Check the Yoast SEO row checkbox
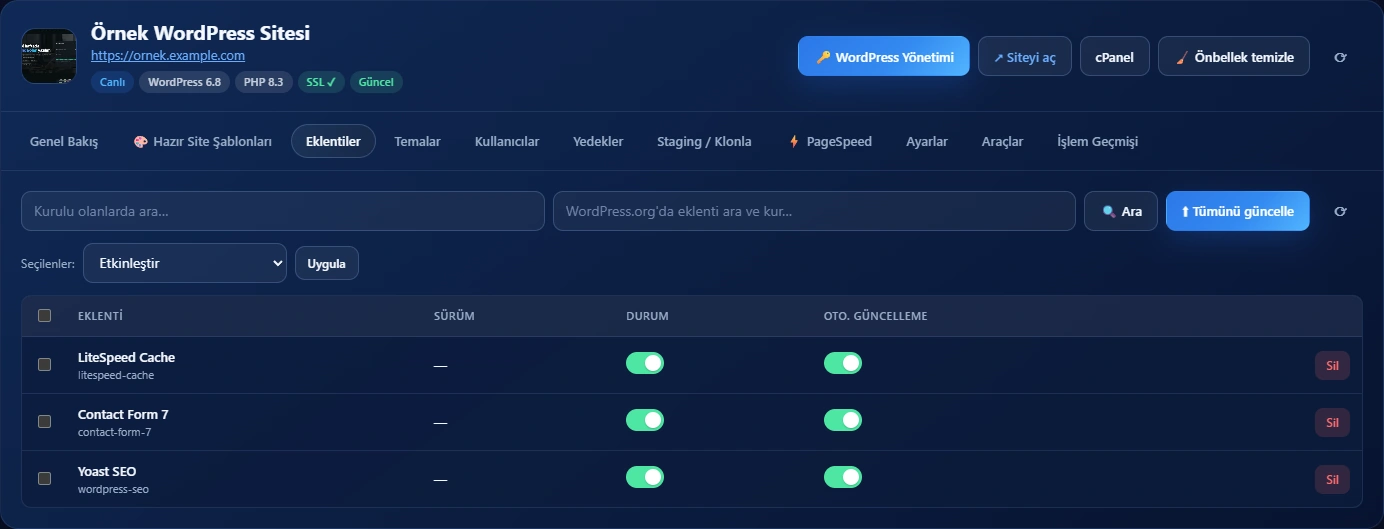The image size is (1384, 529). [x=44, y=478]
